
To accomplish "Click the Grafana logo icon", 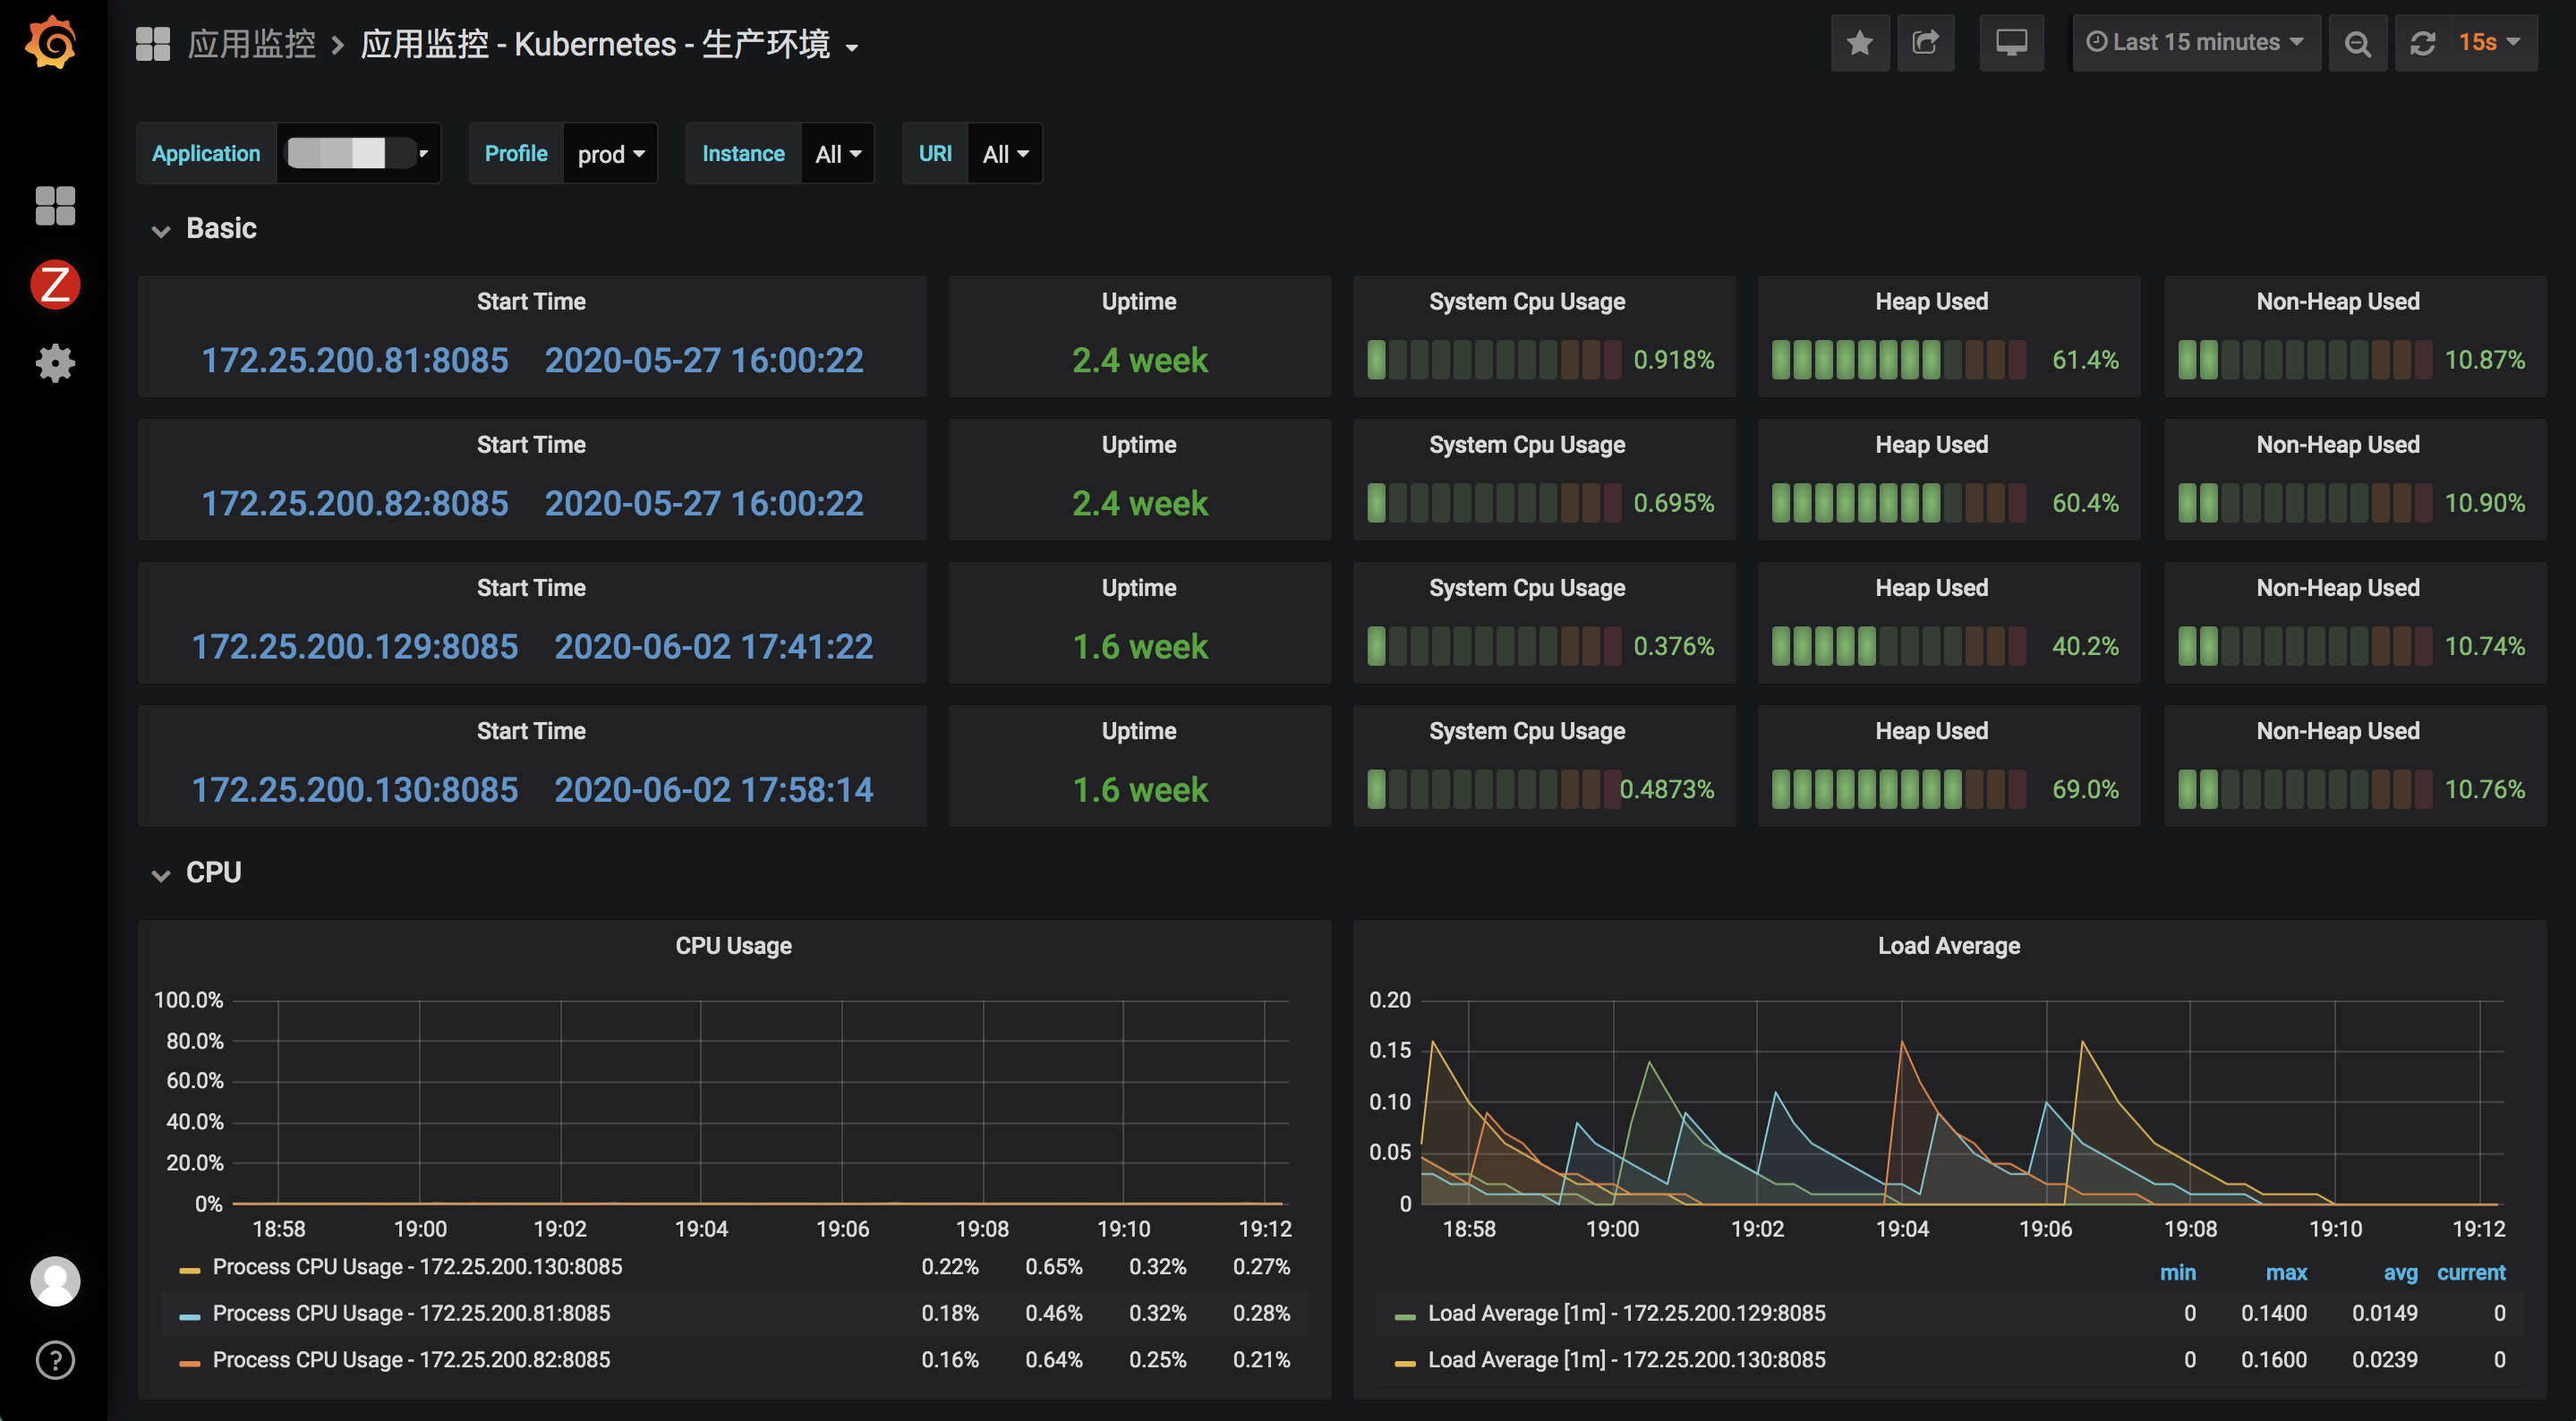I will tap(52, 42).
